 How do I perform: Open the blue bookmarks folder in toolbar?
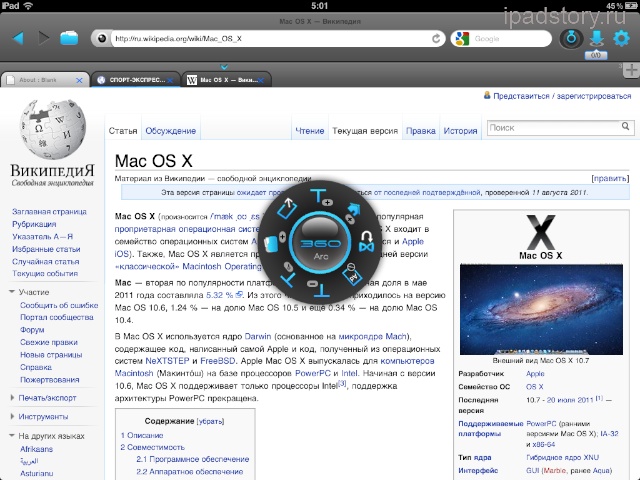(69, 38)
